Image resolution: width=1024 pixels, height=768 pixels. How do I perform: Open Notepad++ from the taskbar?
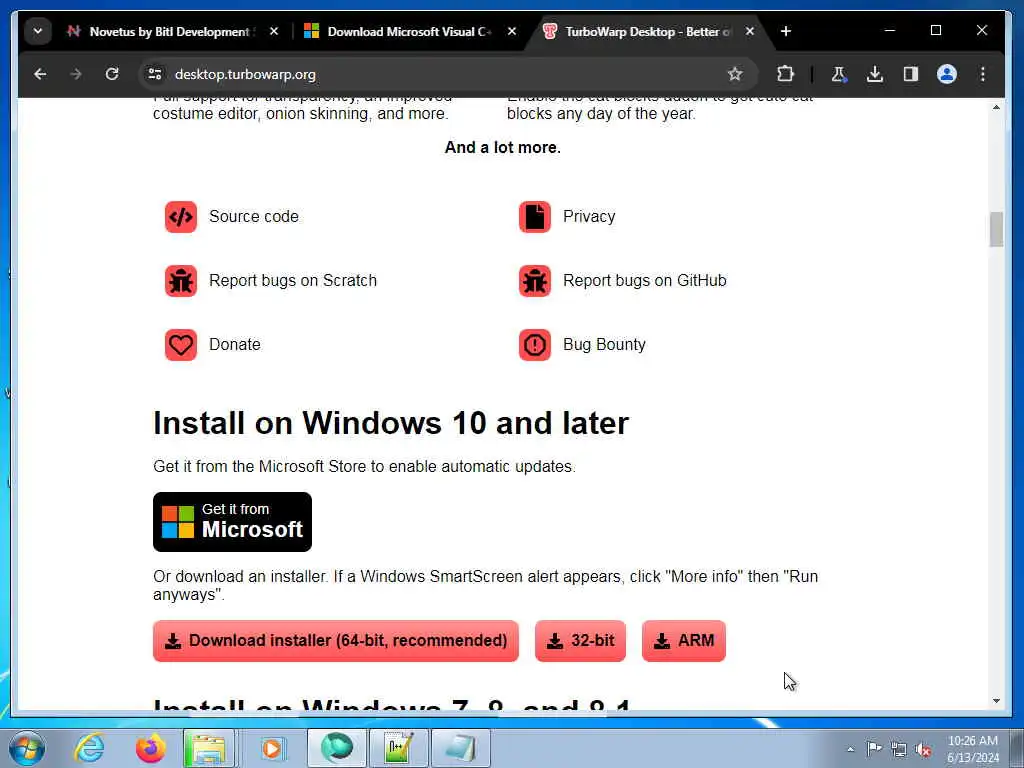[399, 748]
